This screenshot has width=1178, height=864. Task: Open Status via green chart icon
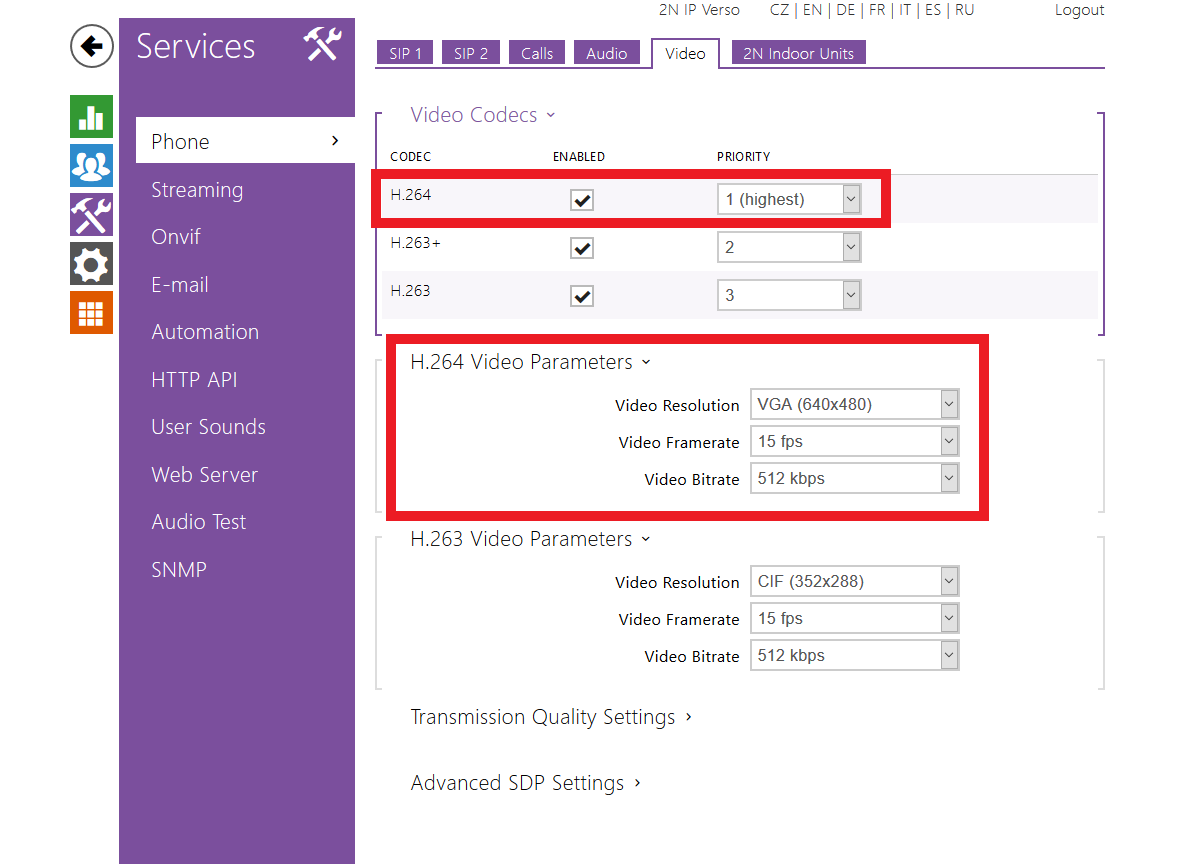point(91,116)
